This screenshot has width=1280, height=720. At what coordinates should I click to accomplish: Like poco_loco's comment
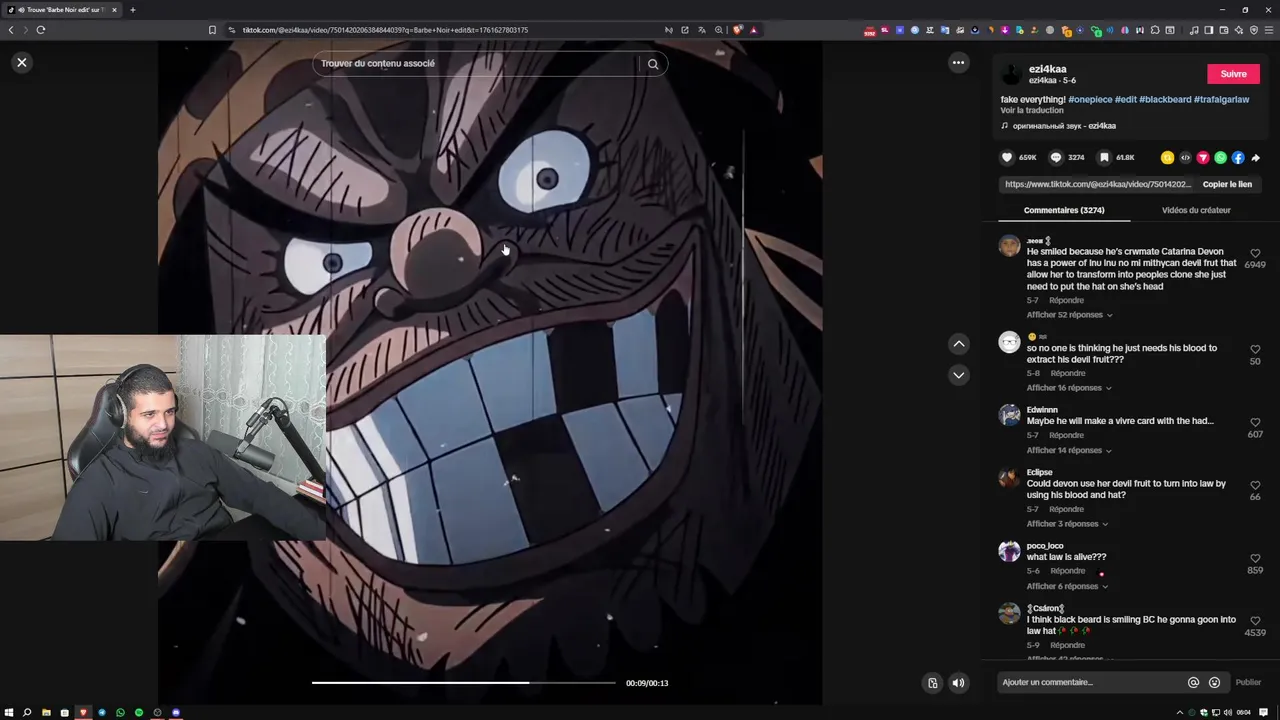click(x=1255, y=559)
